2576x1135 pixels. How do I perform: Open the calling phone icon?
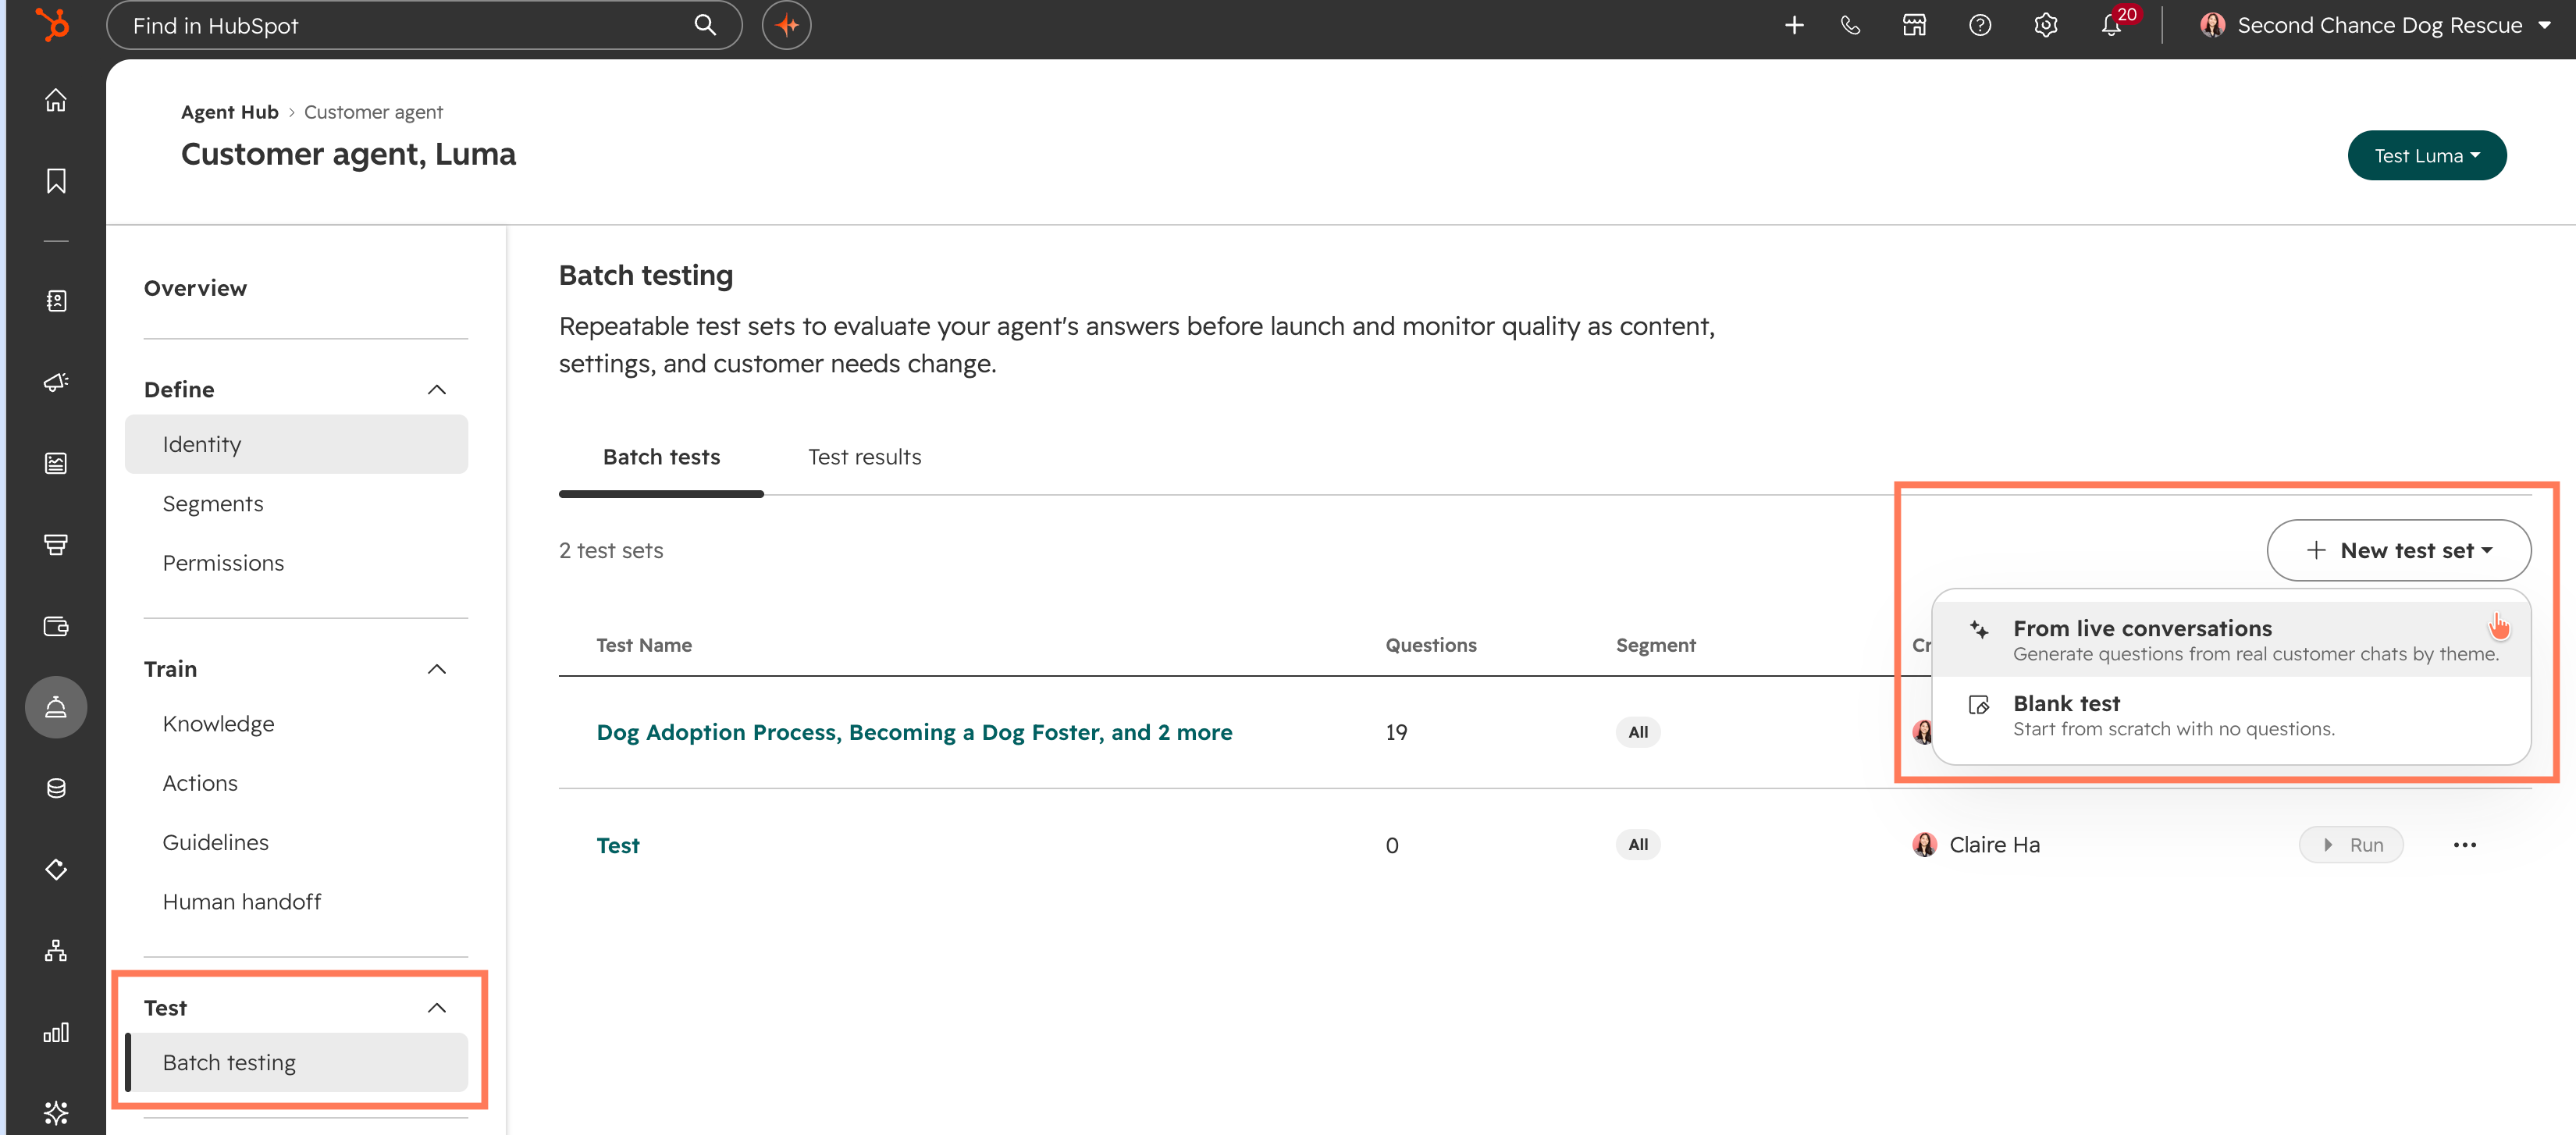click(x=1851, y=25)
